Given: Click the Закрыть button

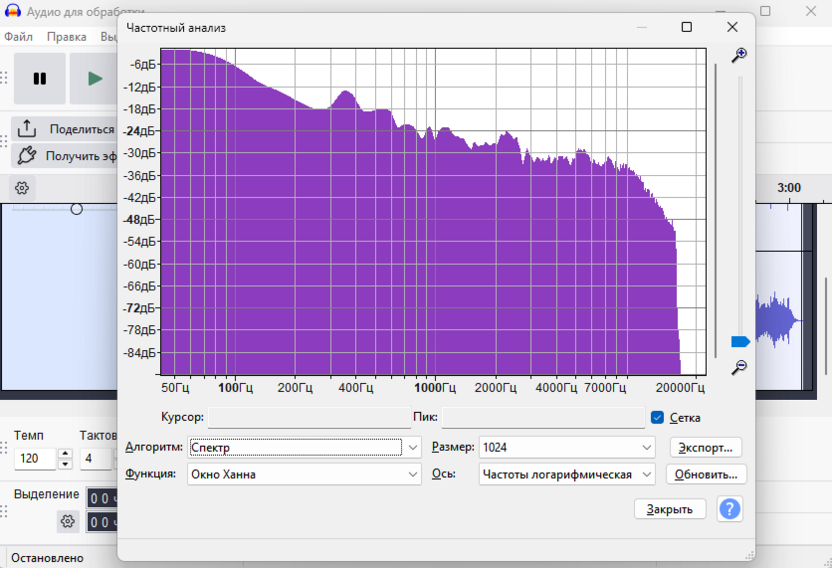Looking at the screenshot, I should coord(670,509).
